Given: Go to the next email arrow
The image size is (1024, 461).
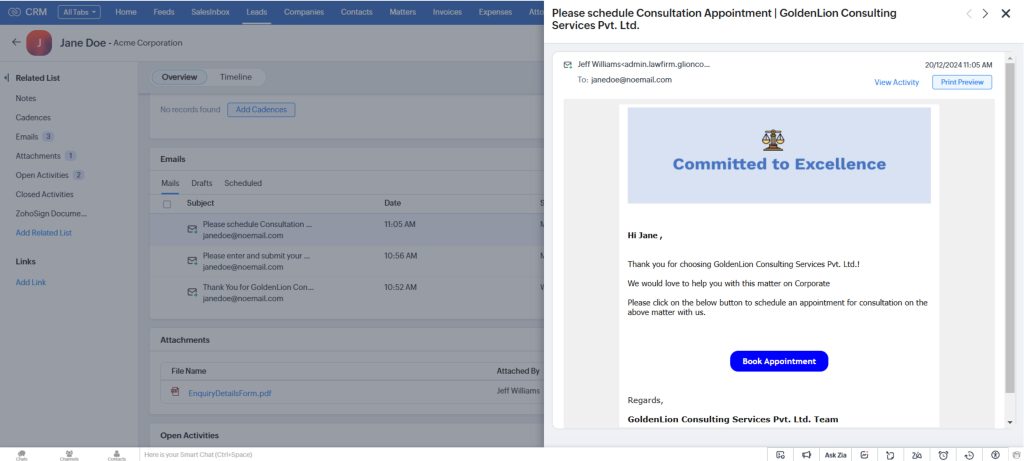Looking at the screenshot, I should click(x=985, y=14).
